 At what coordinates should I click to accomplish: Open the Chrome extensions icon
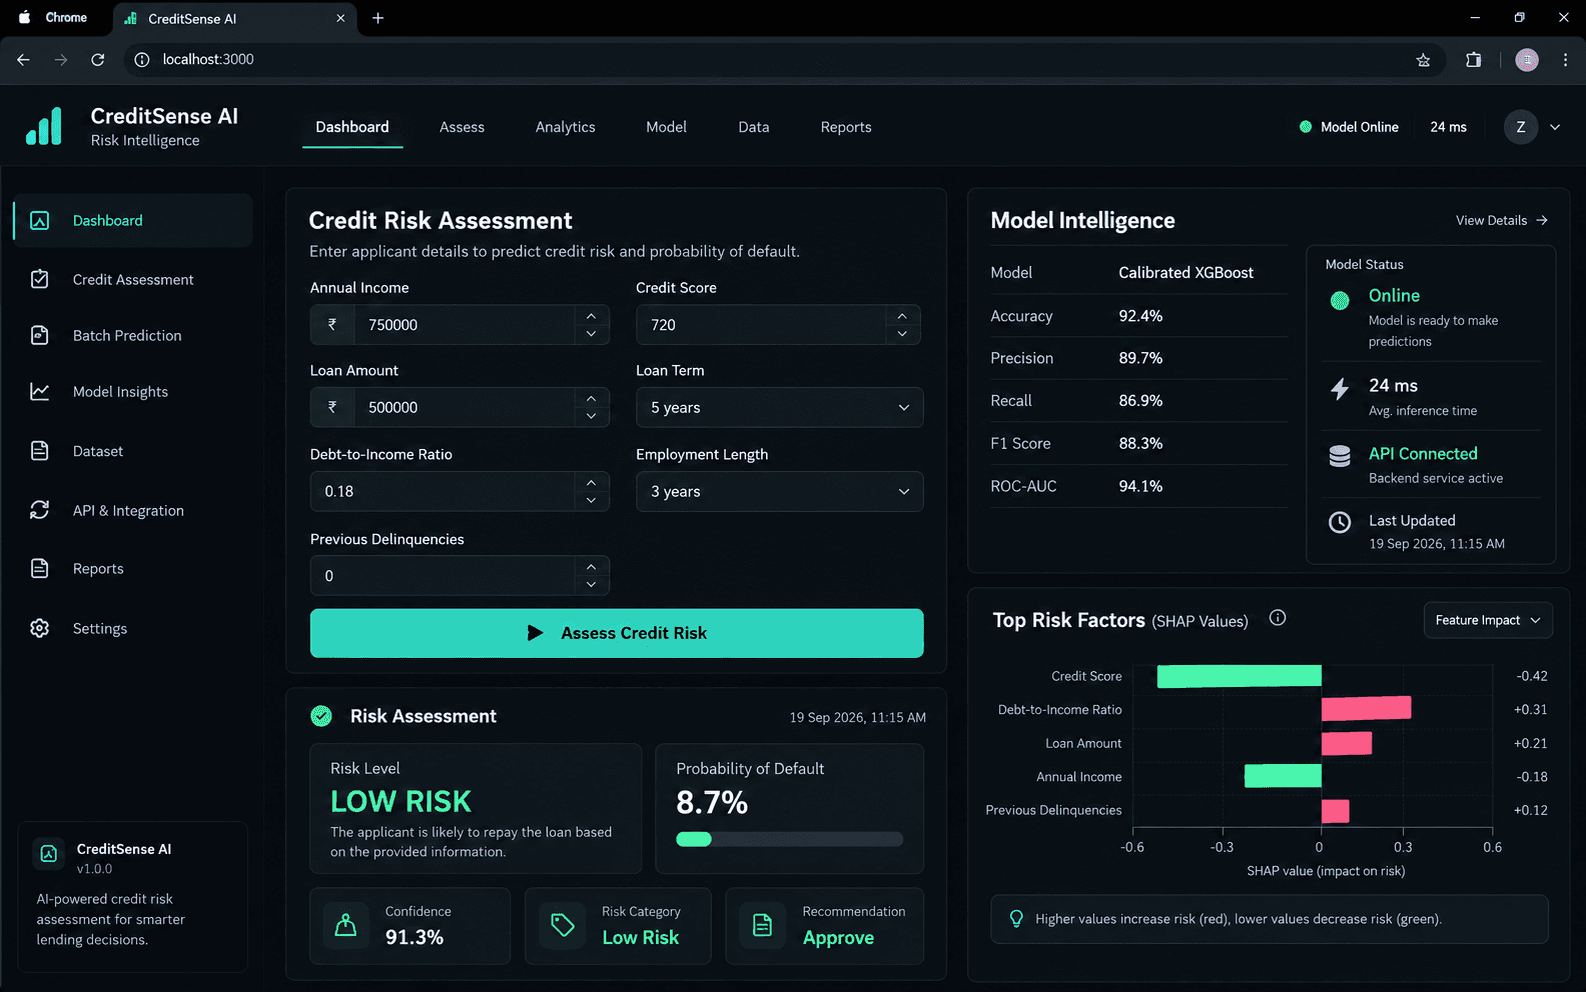point(1473,60)
